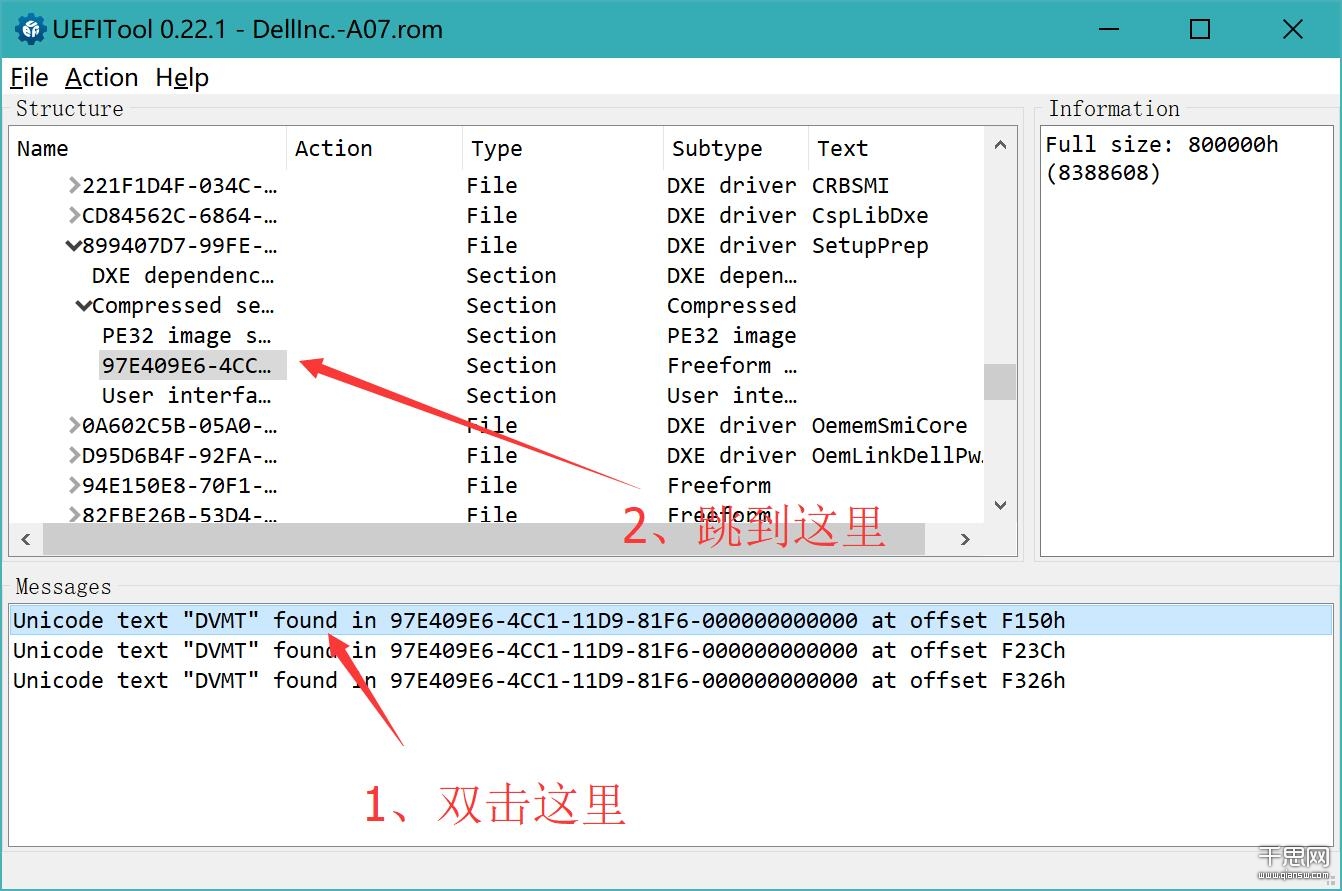Collapse the Compressed section node
The height and width of the screenshot is (891, 1342).
click(83, 305)
